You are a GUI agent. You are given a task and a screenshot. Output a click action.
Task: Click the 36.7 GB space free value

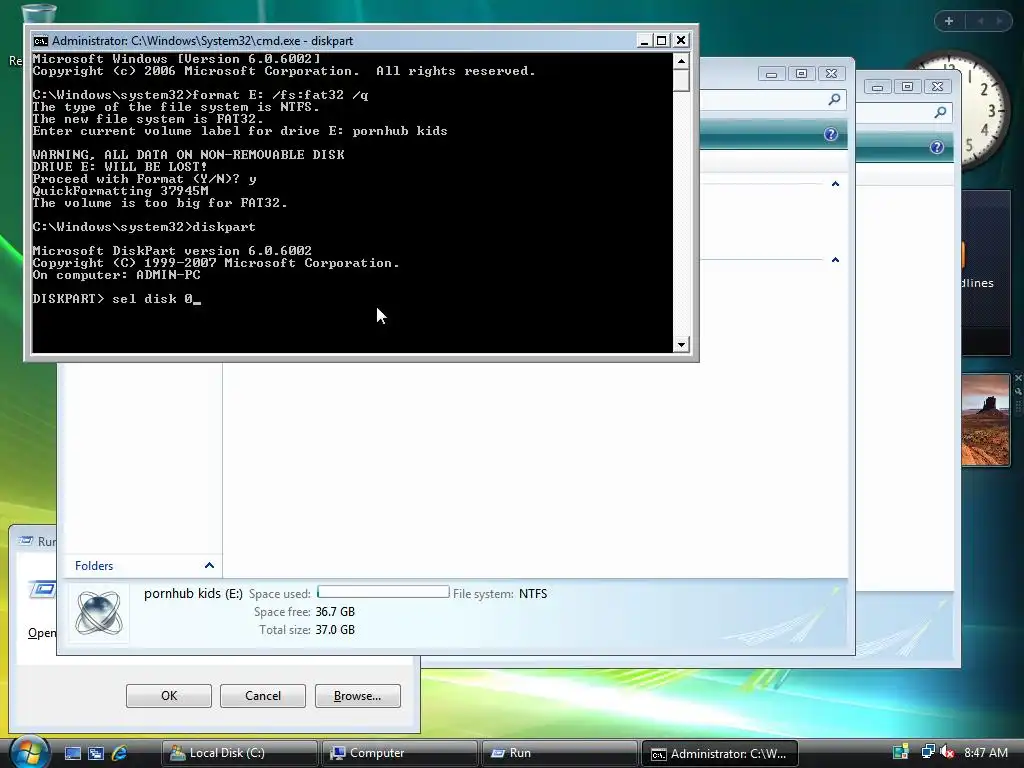[x=335, y=612]
